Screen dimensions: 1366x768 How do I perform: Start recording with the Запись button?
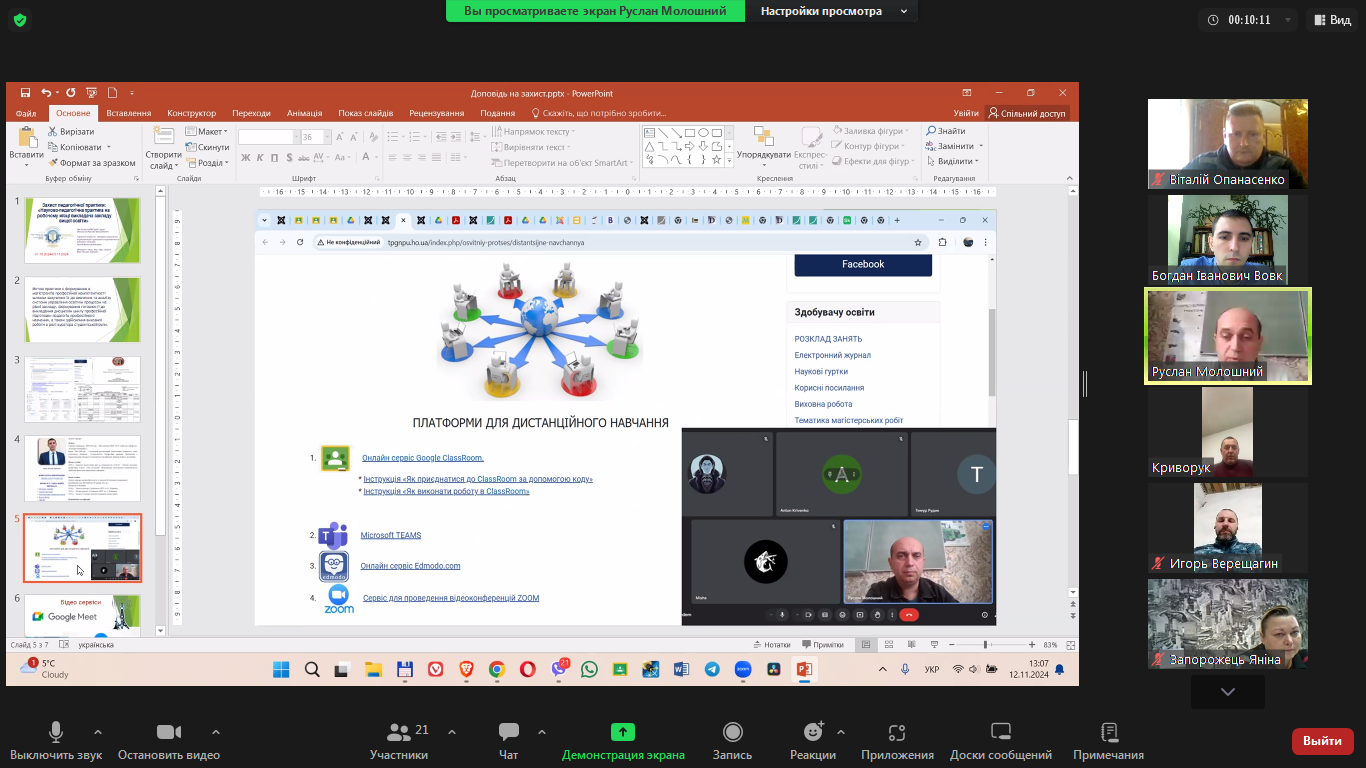732,740
